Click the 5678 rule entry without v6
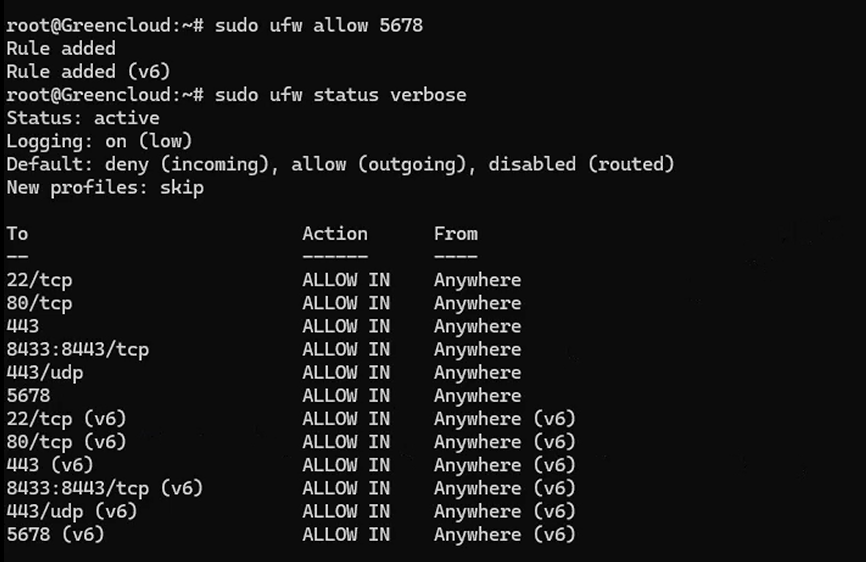This screenshot has height=562, width=866. 28,396
